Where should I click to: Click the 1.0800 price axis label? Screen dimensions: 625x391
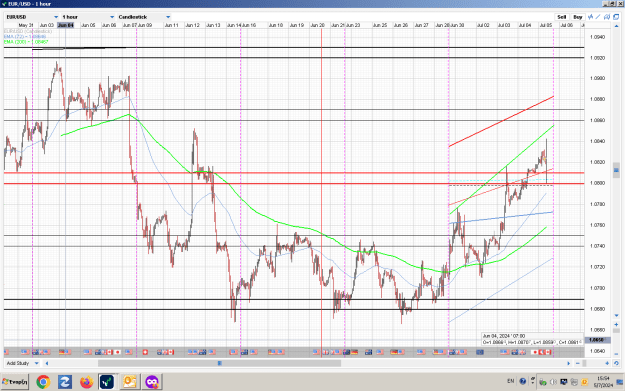(x=597, y=183)
